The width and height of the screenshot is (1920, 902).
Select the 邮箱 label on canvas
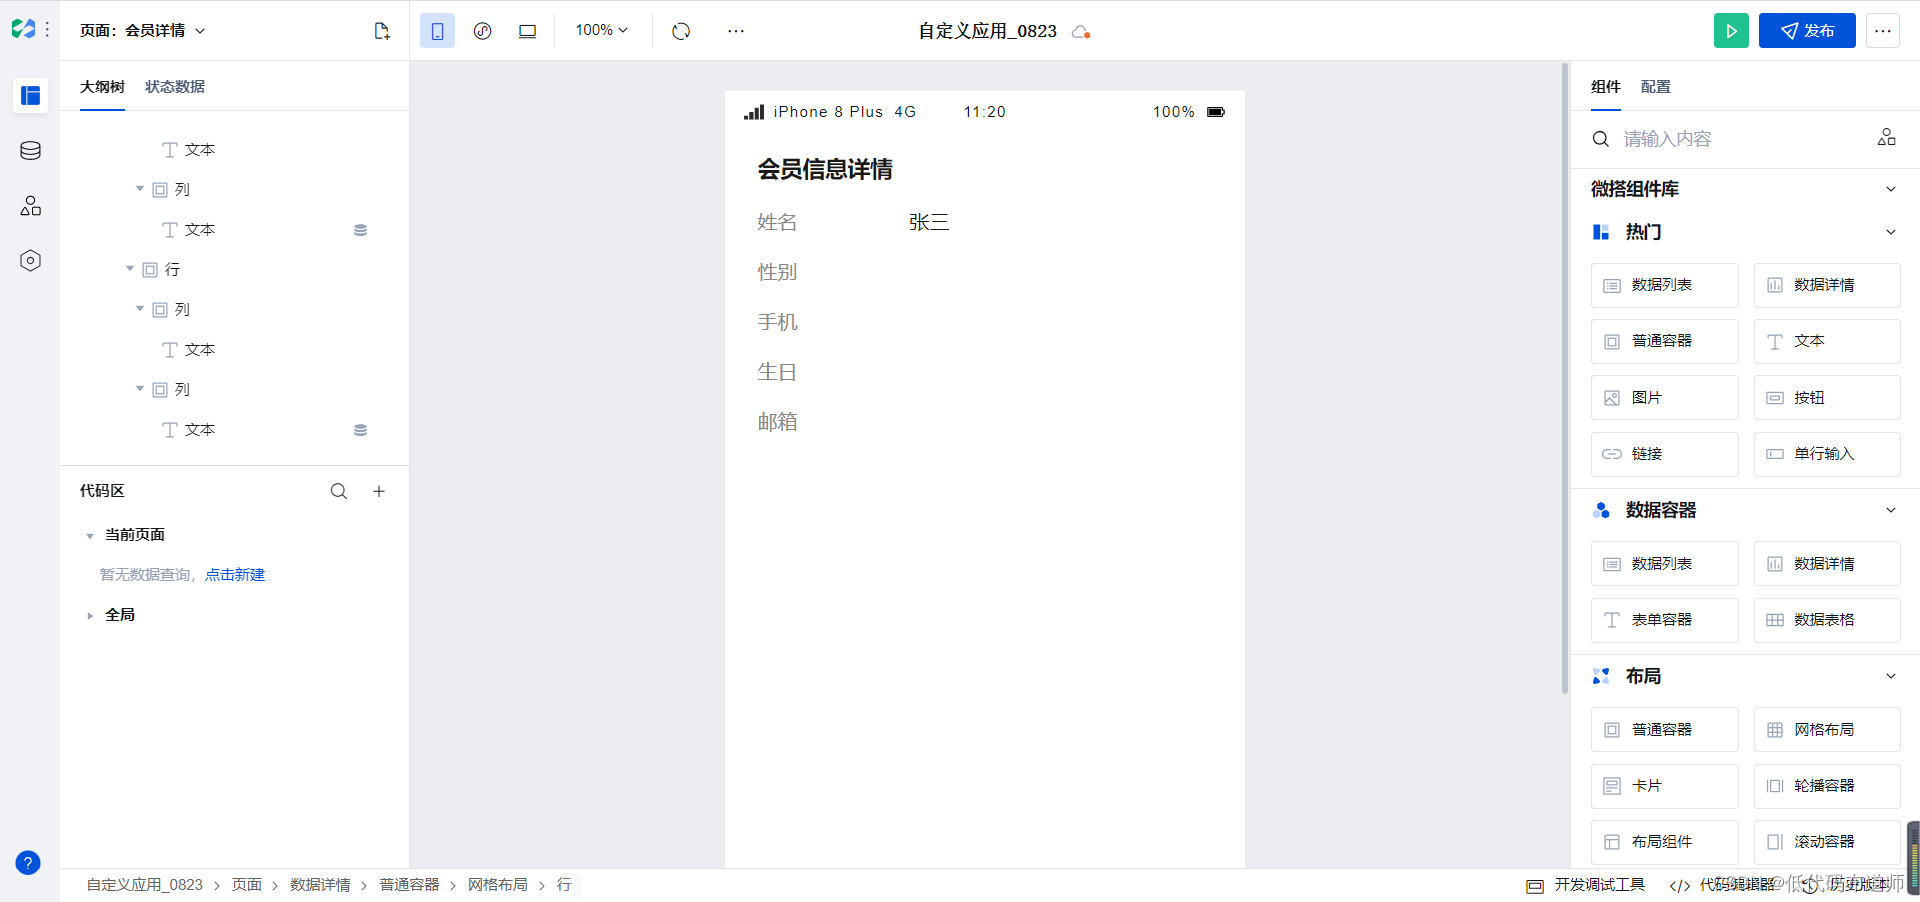pyautogui.click(x=777, y=422)
